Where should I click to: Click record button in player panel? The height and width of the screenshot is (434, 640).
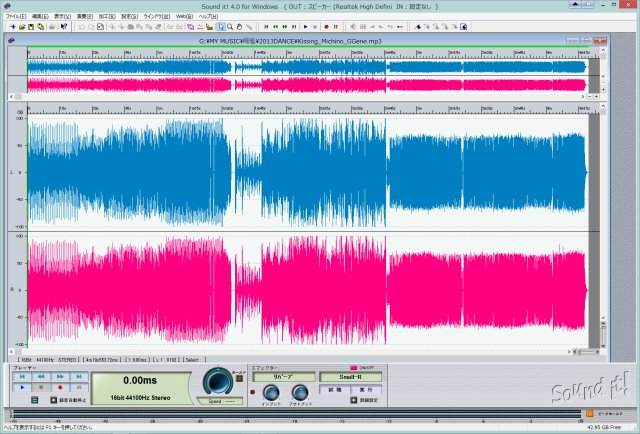point(60,387)
